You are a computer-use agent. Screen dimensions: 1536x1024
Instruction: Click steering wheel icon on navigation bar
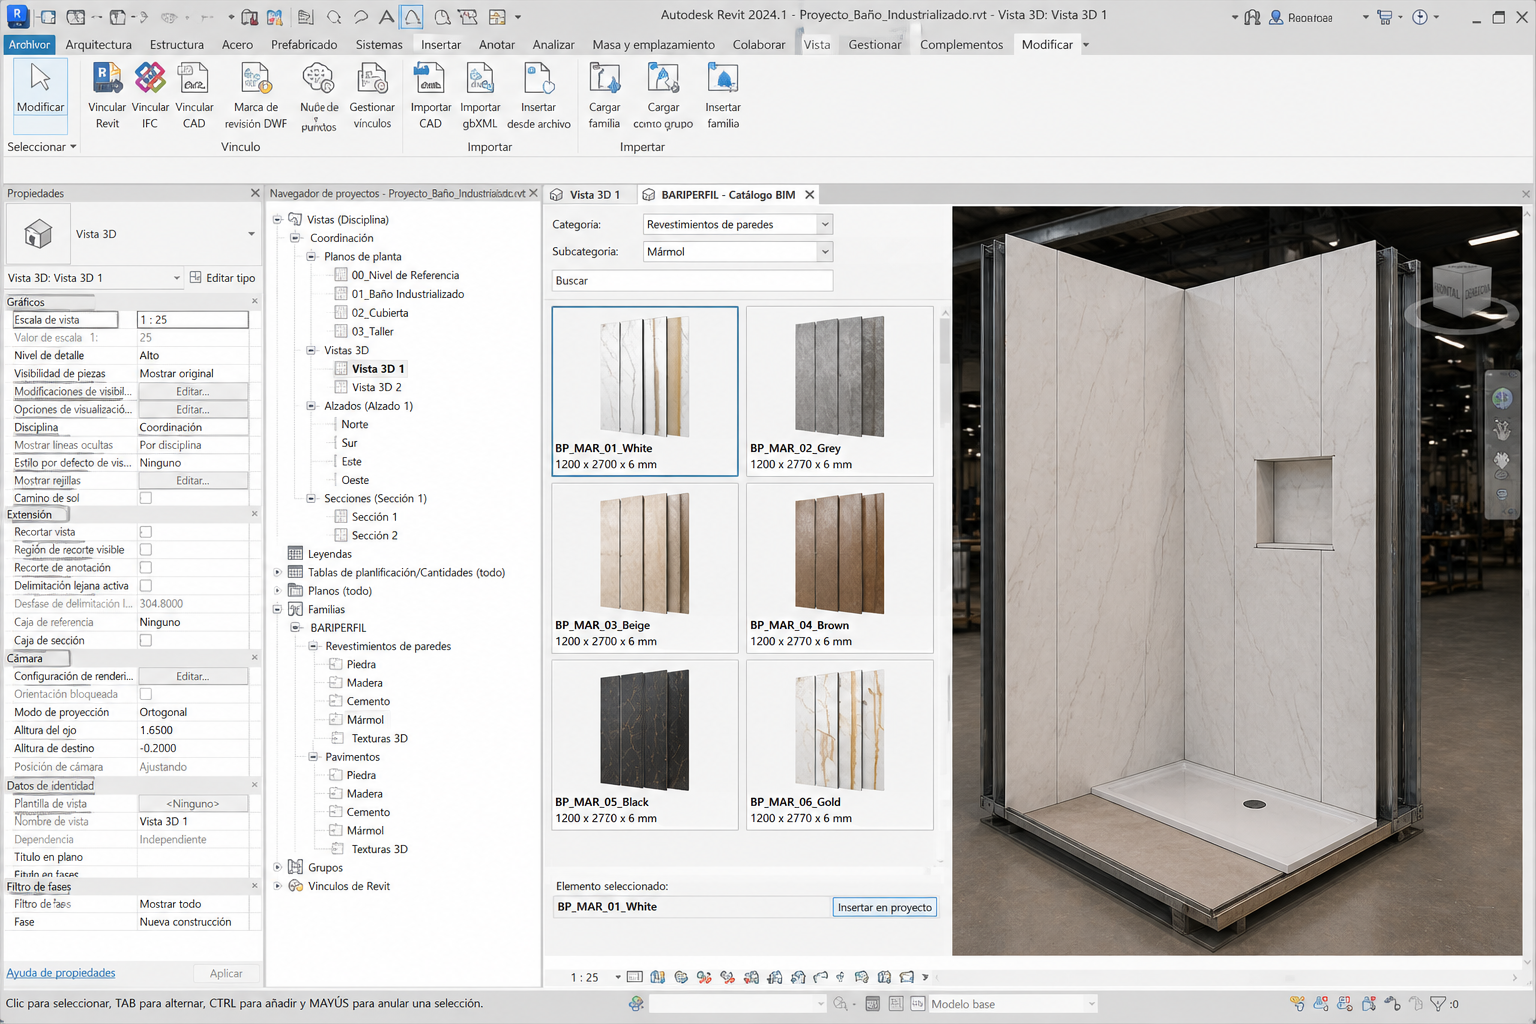pyautogui.click(x=1502, y=398)
